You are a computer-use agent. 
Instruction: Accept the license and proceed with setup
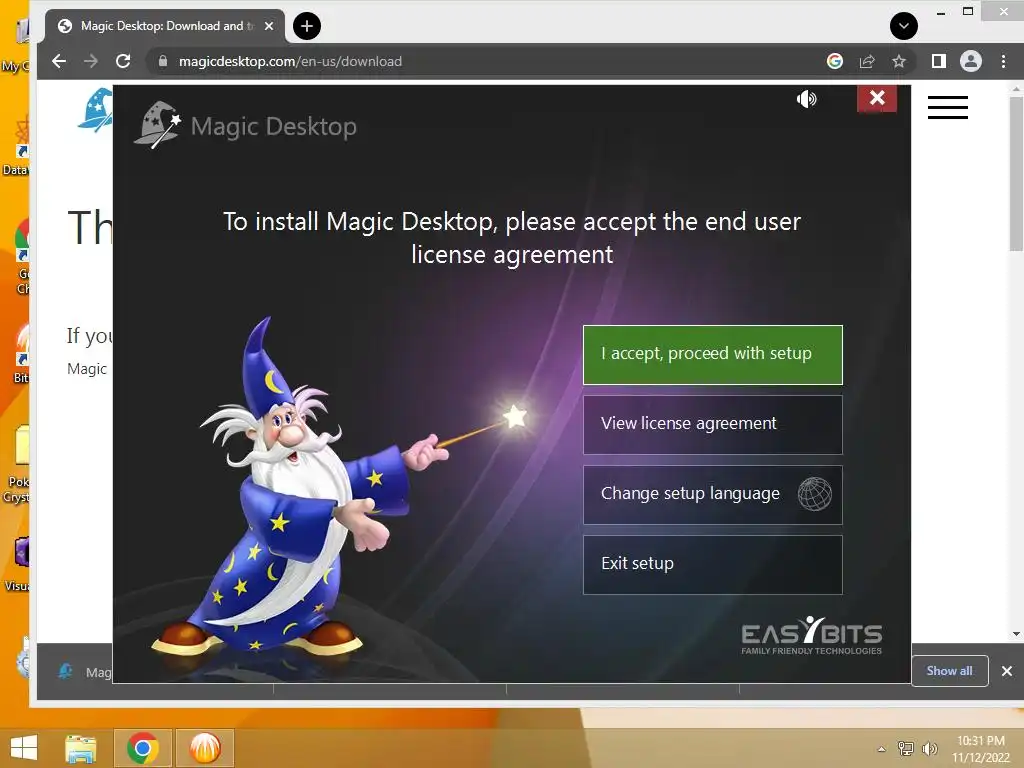point(712,355)
